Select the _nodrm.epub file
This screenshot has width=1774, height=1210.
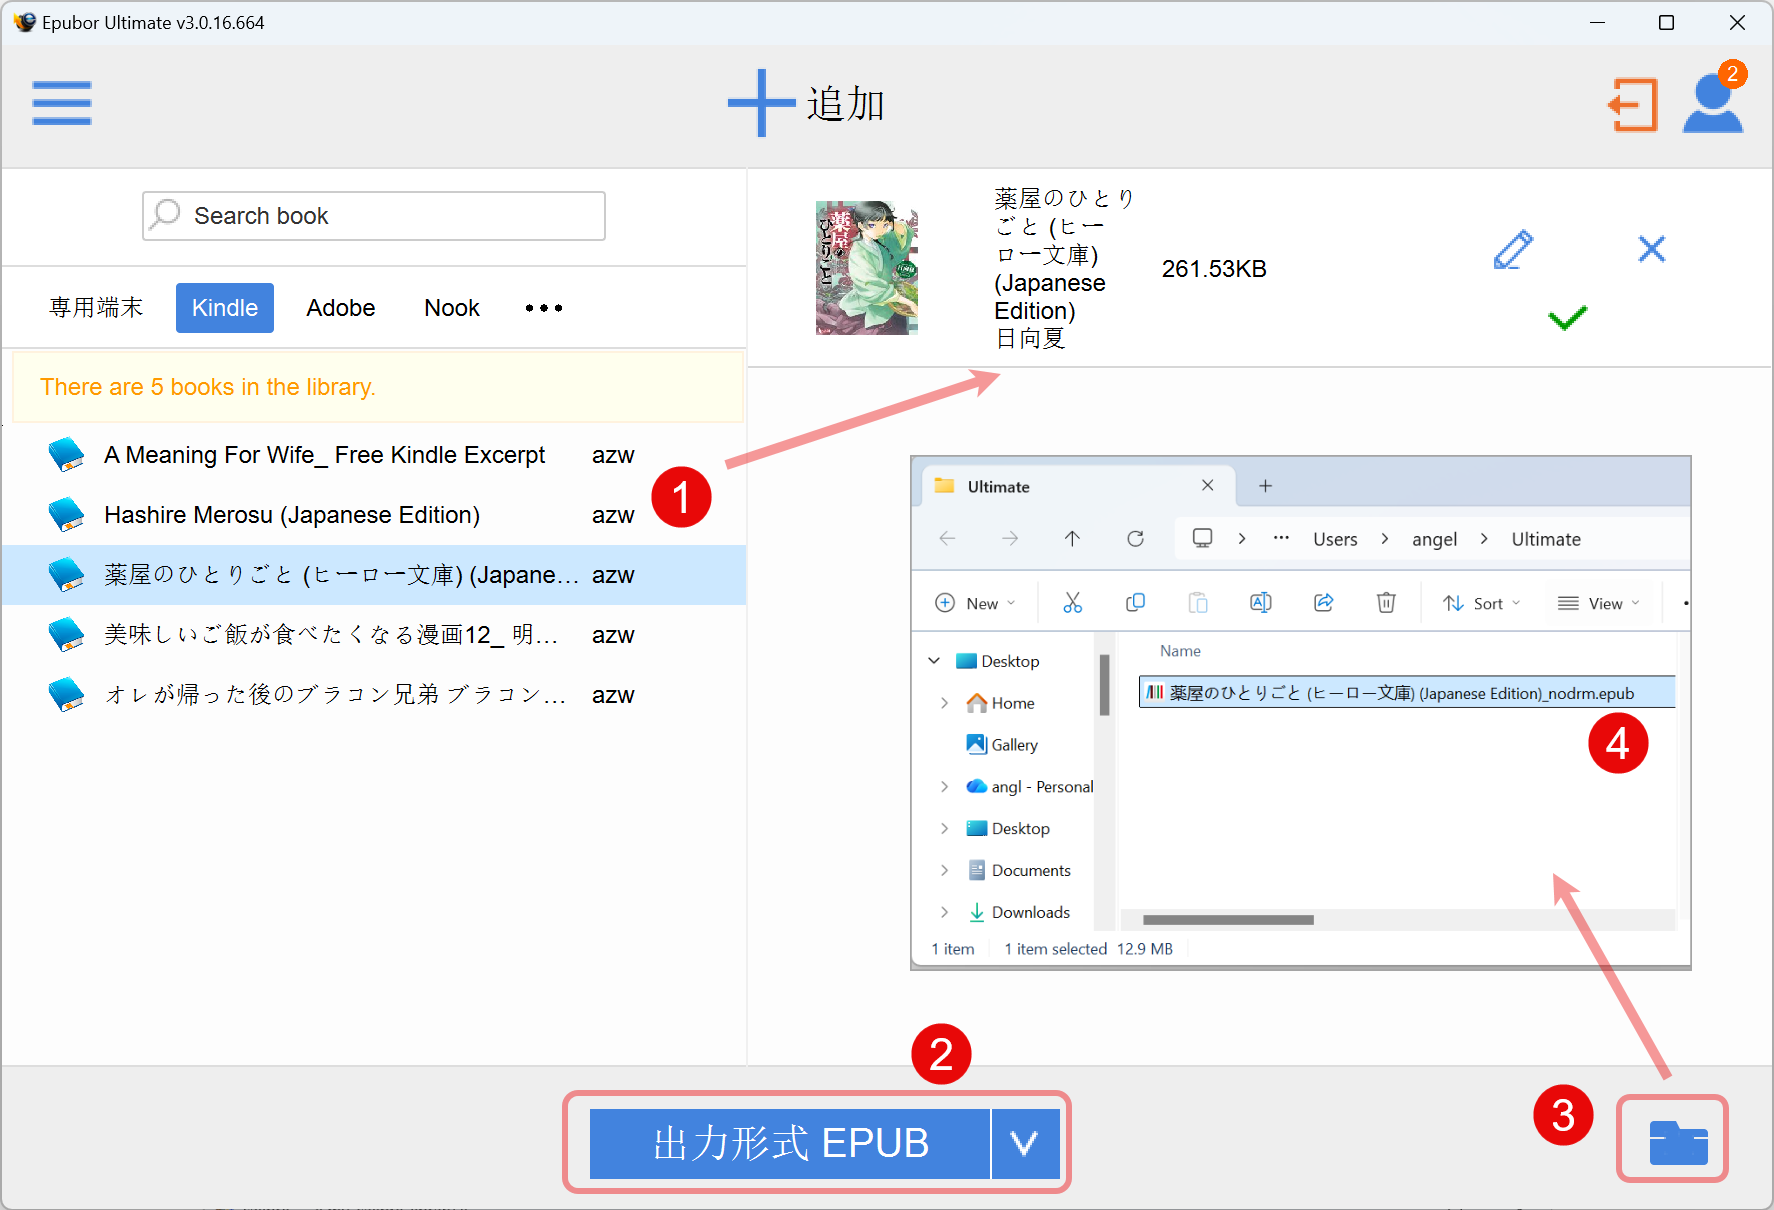coord(1407,693)
